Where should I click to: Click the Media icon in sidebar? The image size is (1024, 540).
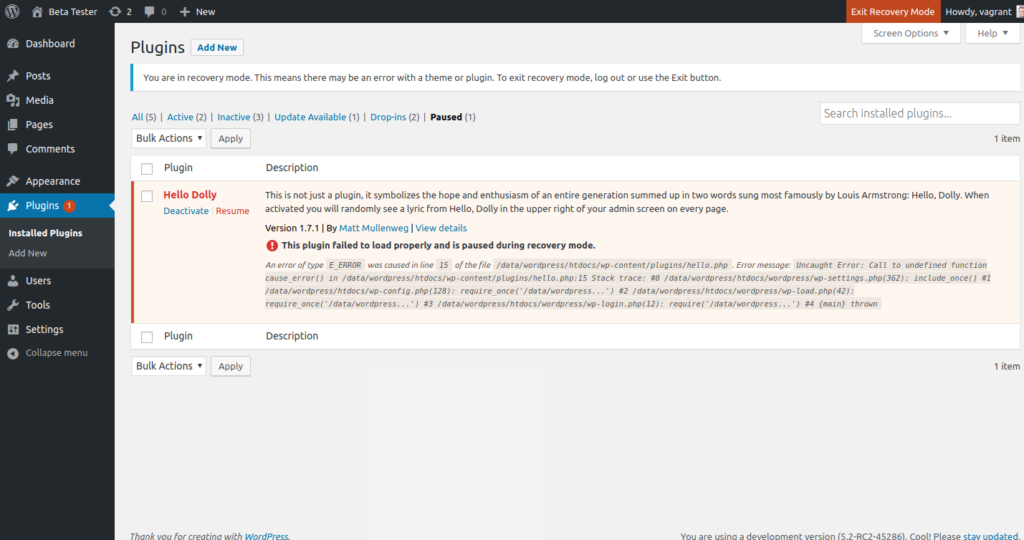click(x=13, y=100)
